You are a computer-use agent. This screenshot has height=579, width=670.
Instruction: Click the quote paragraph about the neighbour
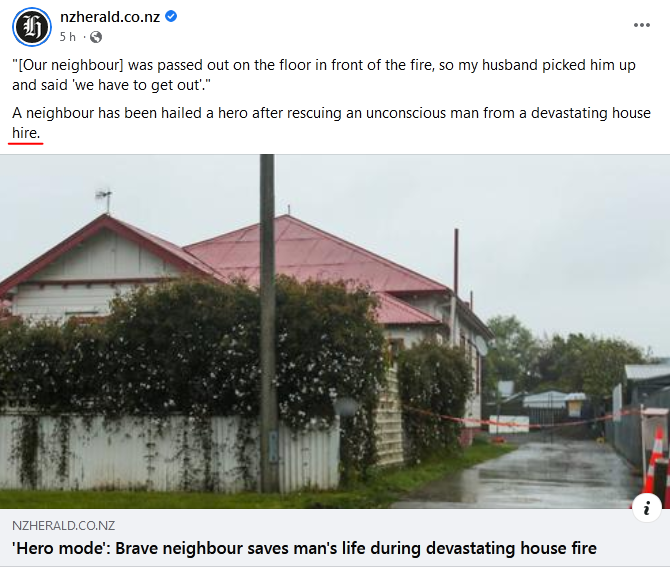point(324,75)
